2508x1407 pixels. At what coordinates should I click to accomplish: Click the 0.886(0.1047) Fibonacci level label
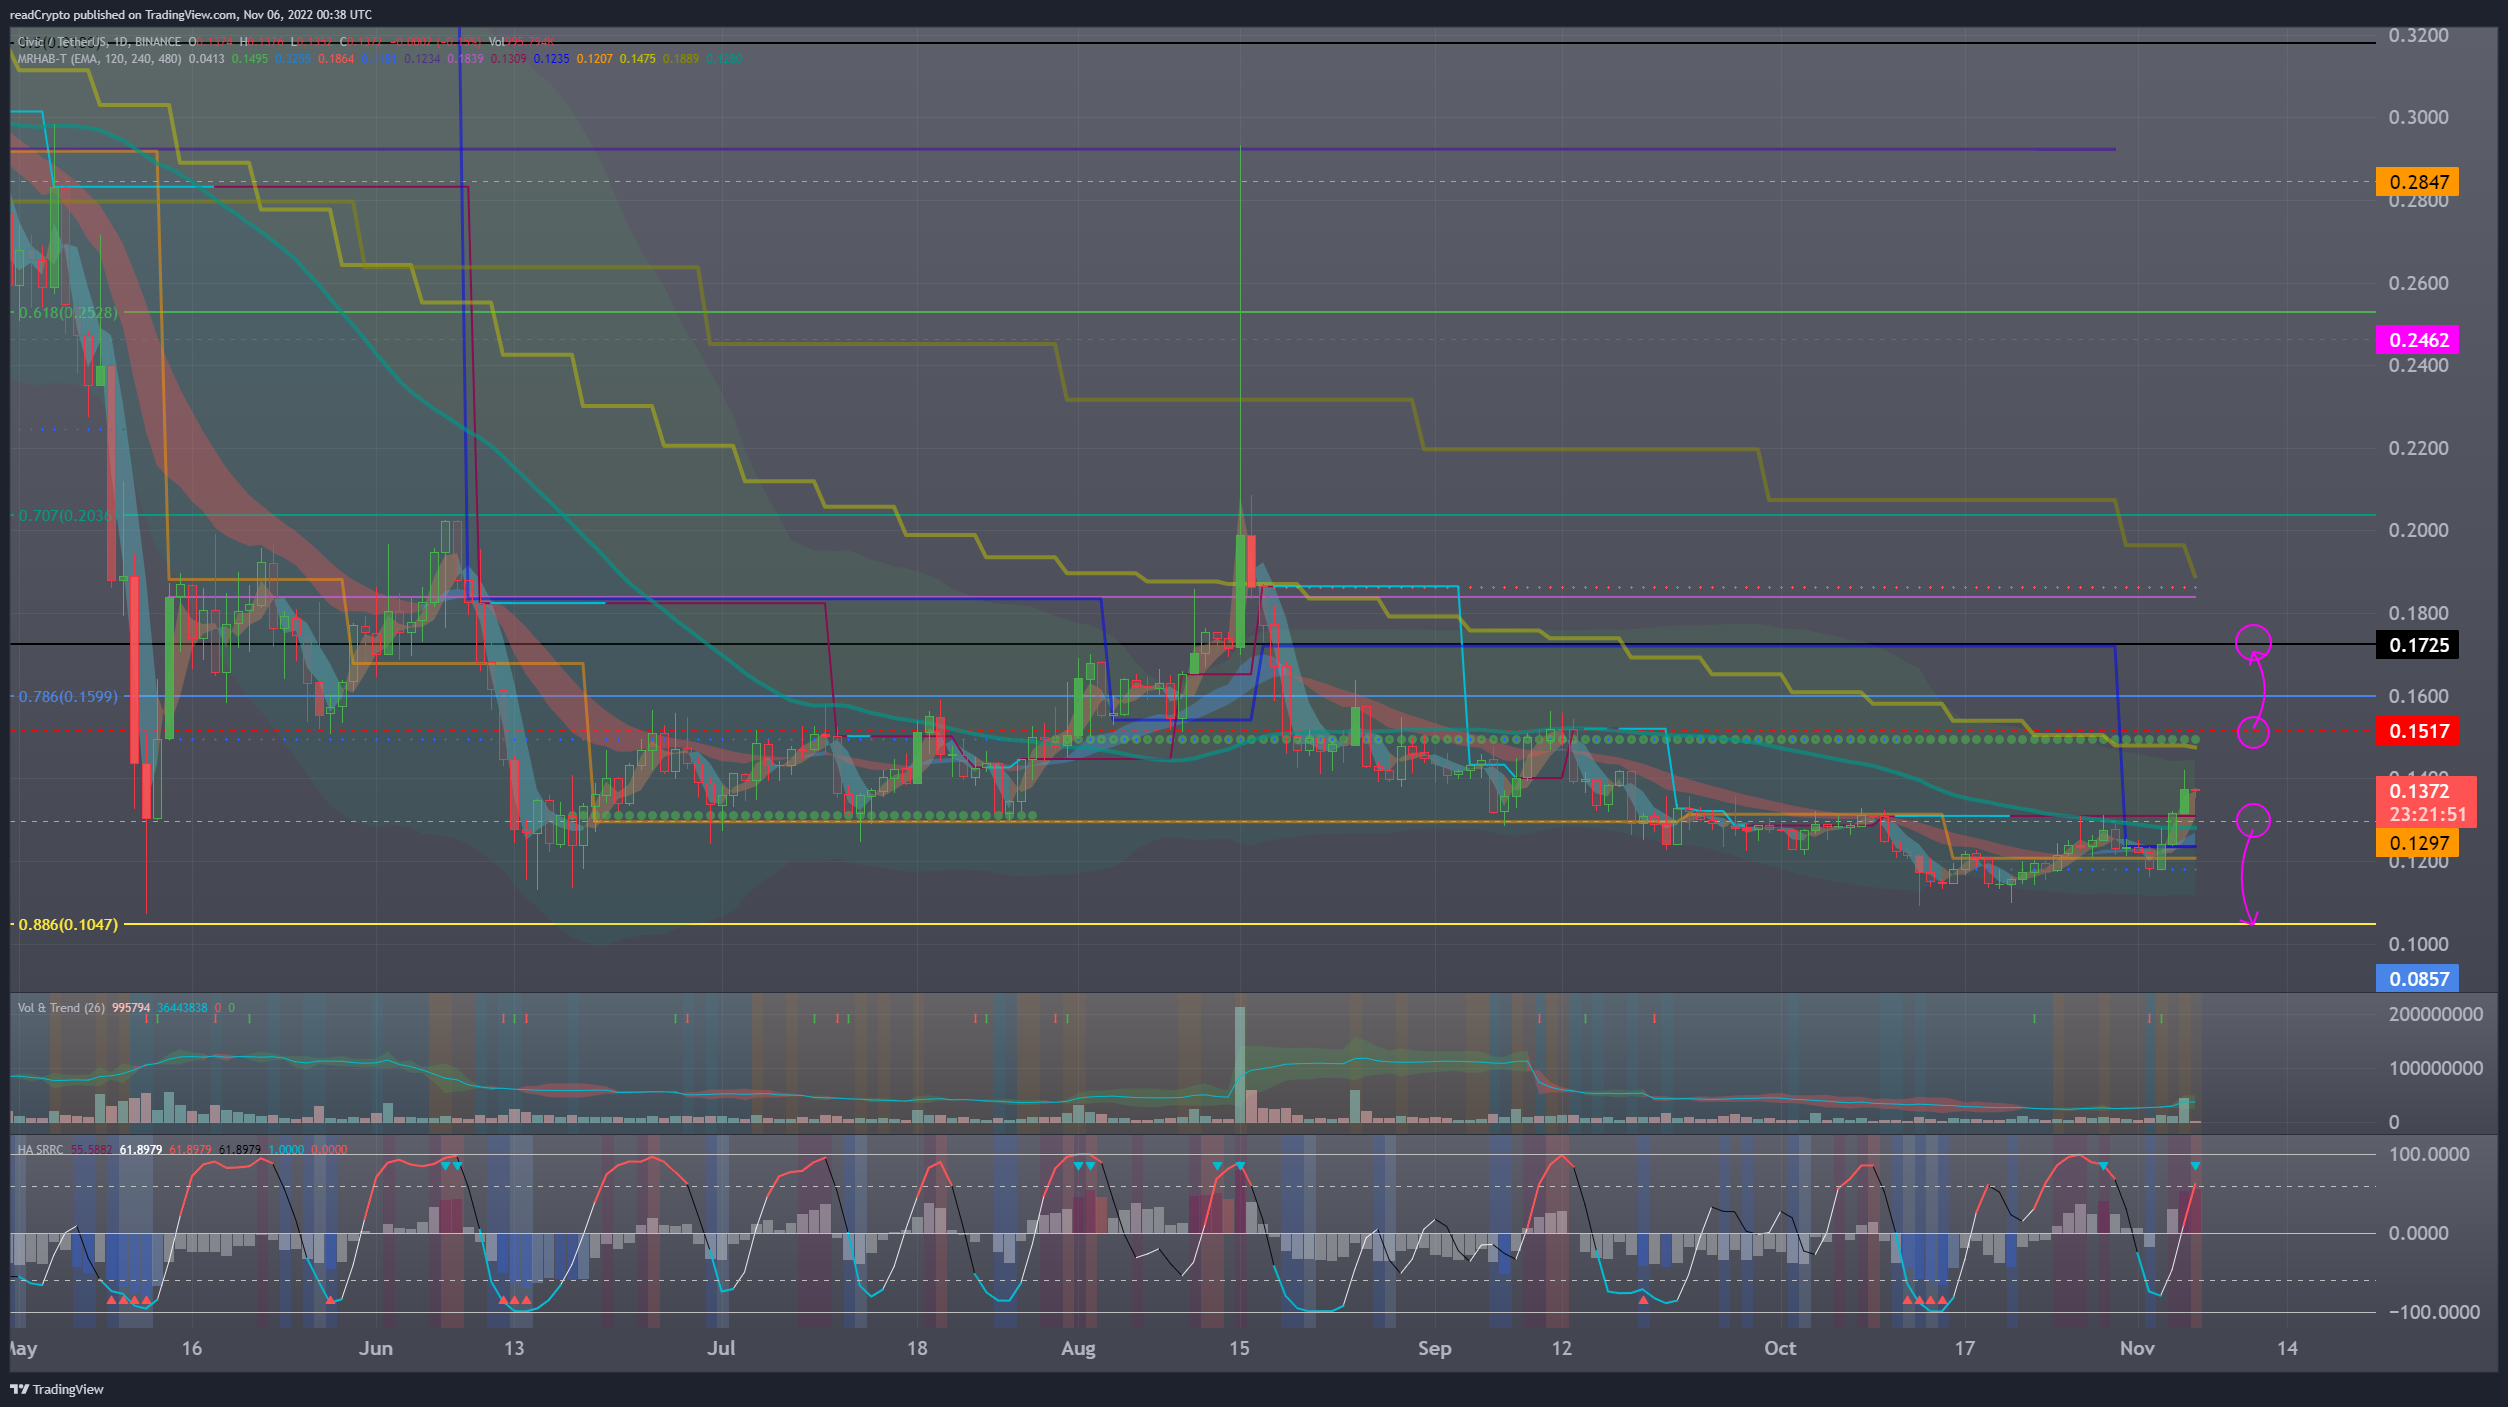tap(67, 924)
